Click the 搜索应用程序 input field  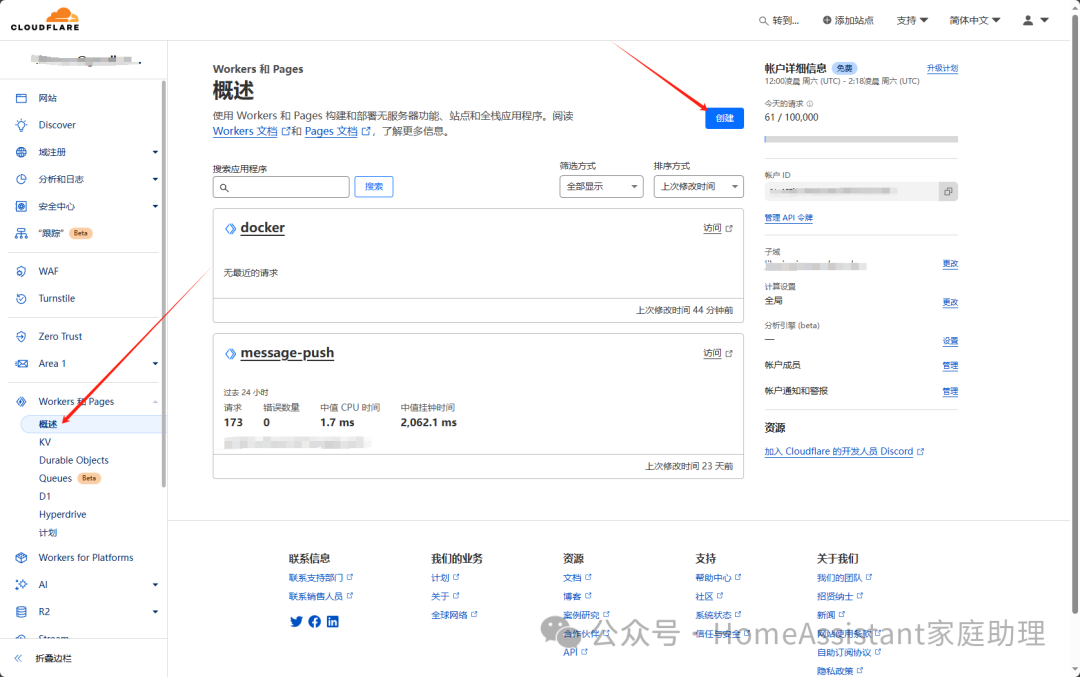[281, 187]
